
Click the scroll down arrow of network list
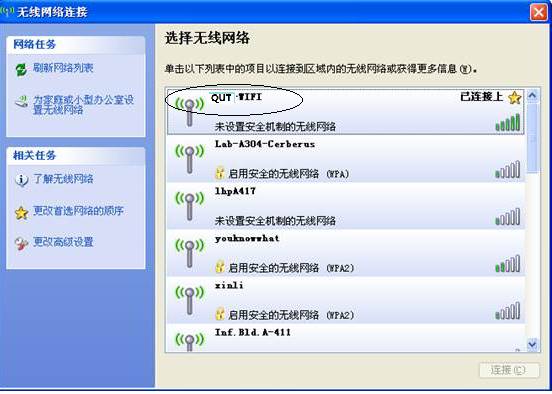tap(532, 344)
